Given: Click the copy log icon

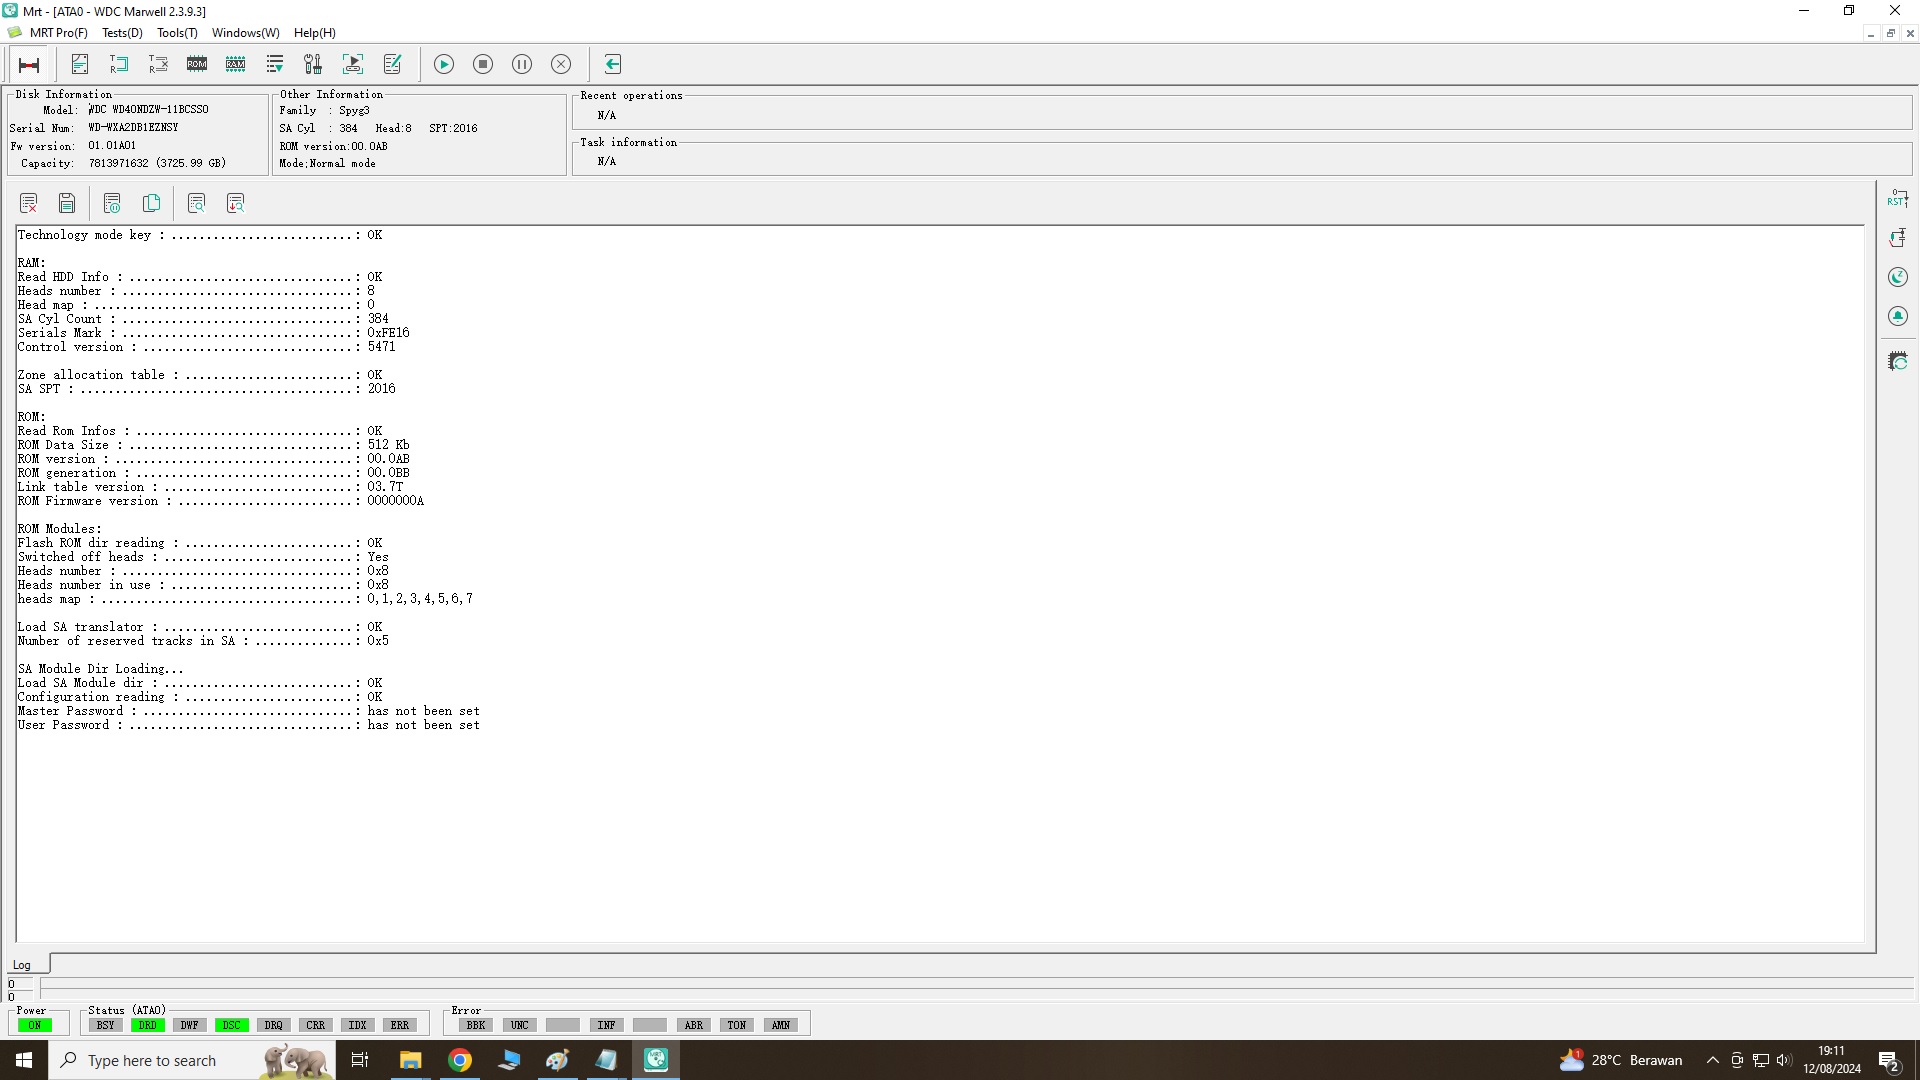Looking at the screenshot, I should coord(151,204).
